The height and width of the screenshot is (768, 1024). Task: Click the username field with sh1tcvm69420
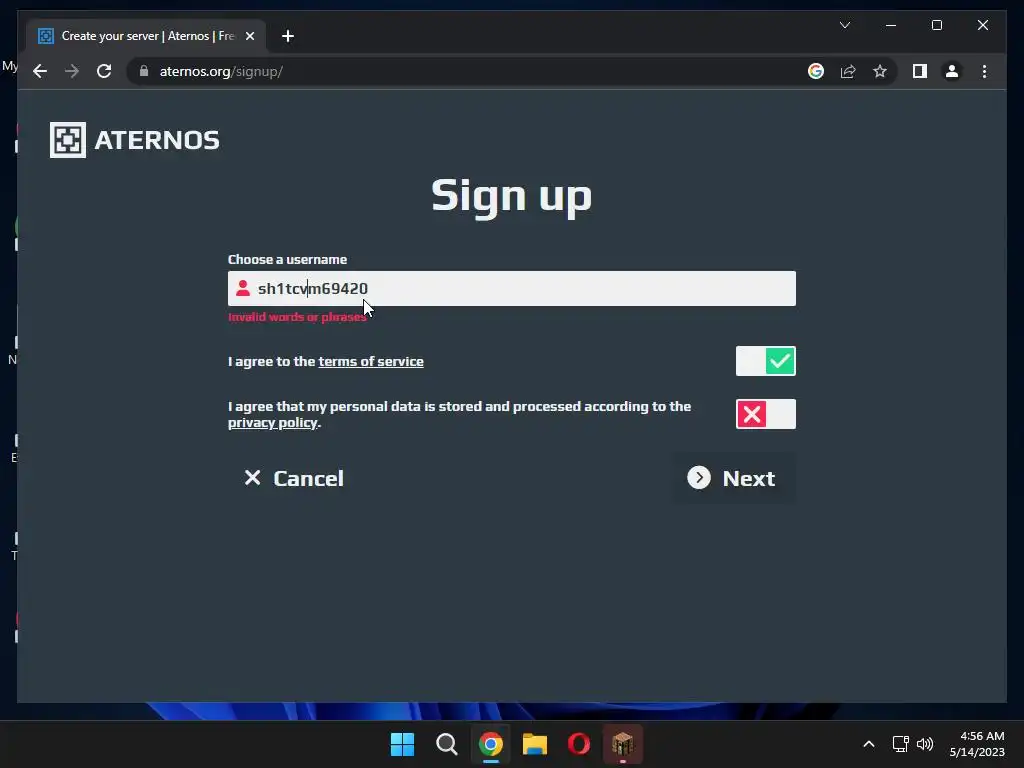tap(511, 288)
